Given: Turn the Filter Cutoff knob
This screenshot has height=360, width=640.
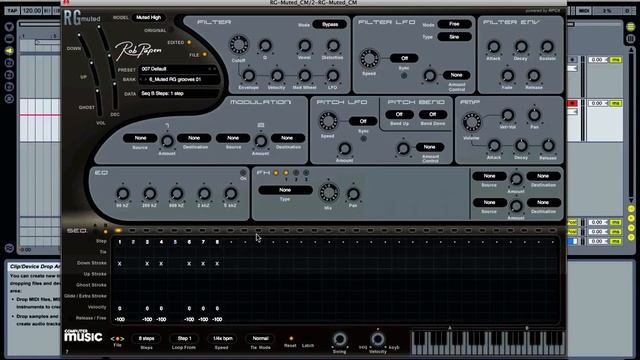Looking at the screenshot, I should click(x=239, y=45).
